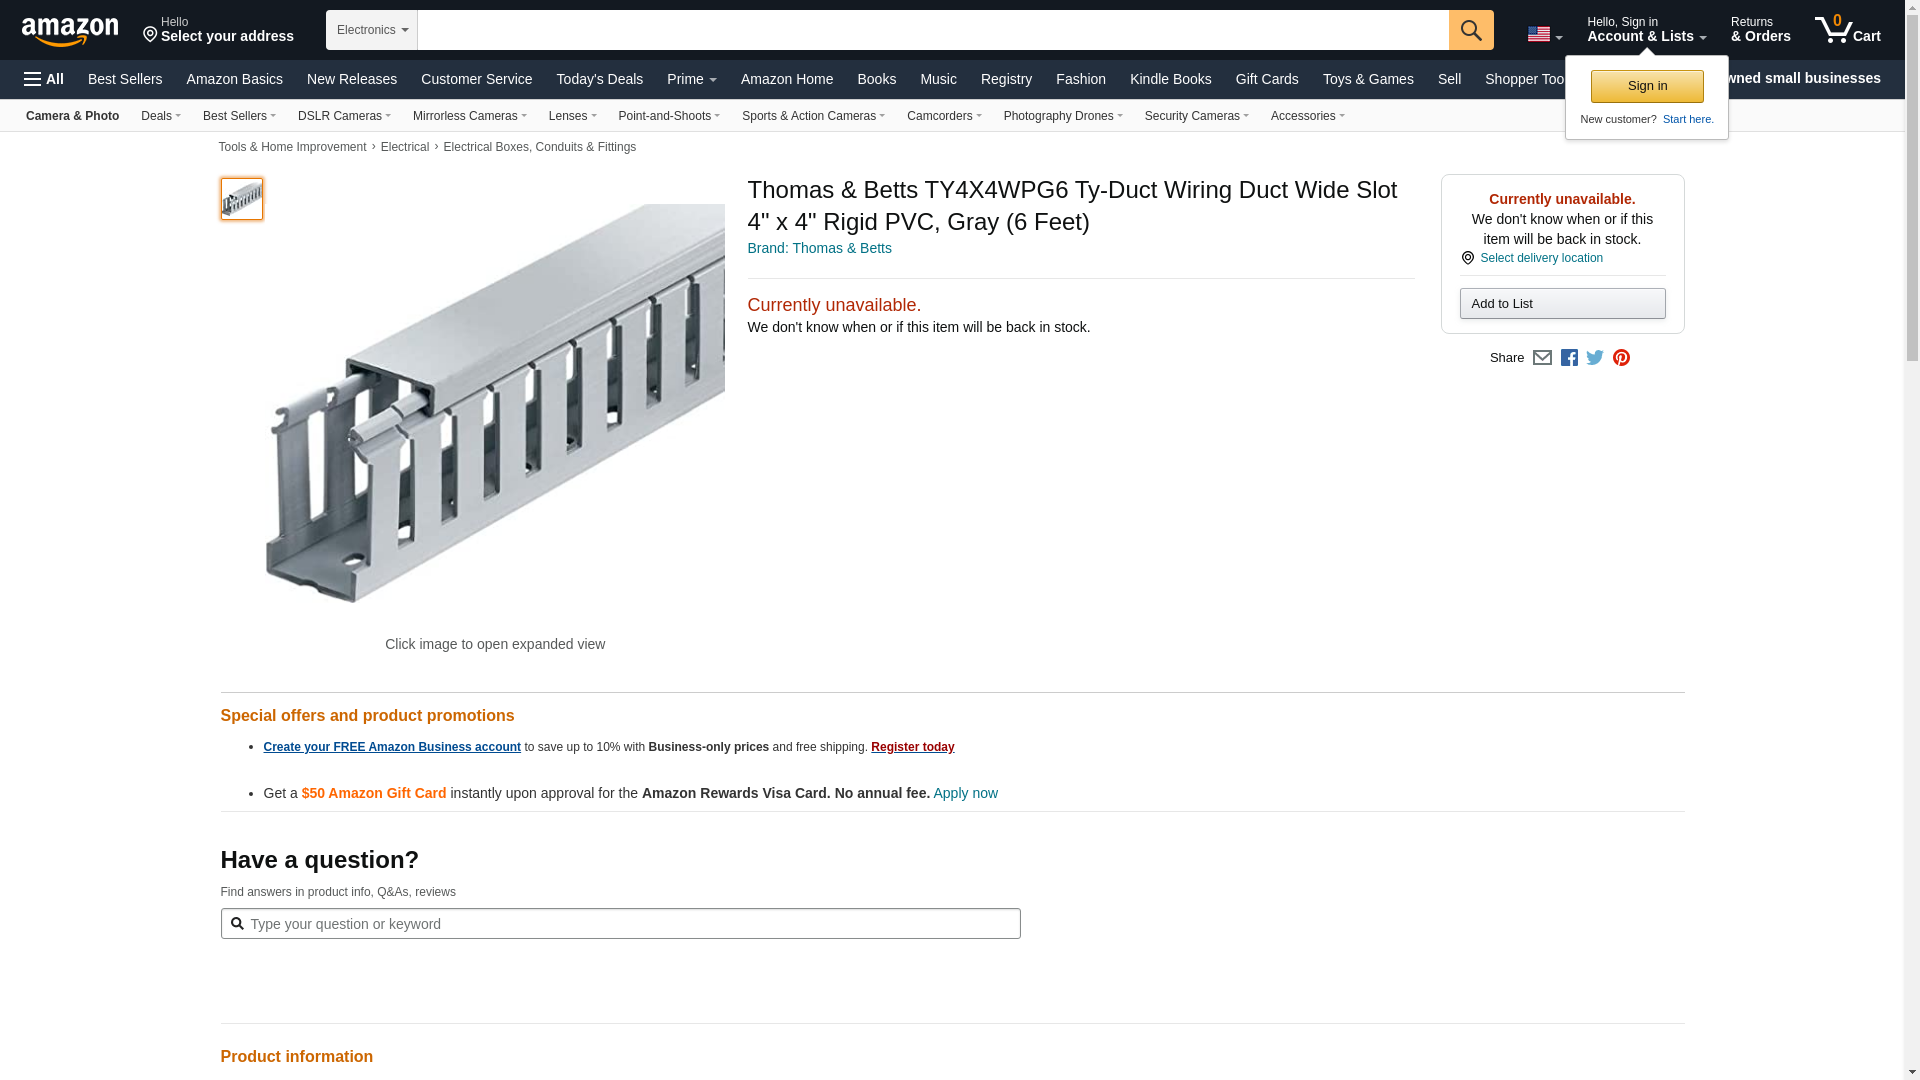Screen dimensions: 1920x1080
Task: Share the product on Twitter
Action: [x=1595, y=358]
